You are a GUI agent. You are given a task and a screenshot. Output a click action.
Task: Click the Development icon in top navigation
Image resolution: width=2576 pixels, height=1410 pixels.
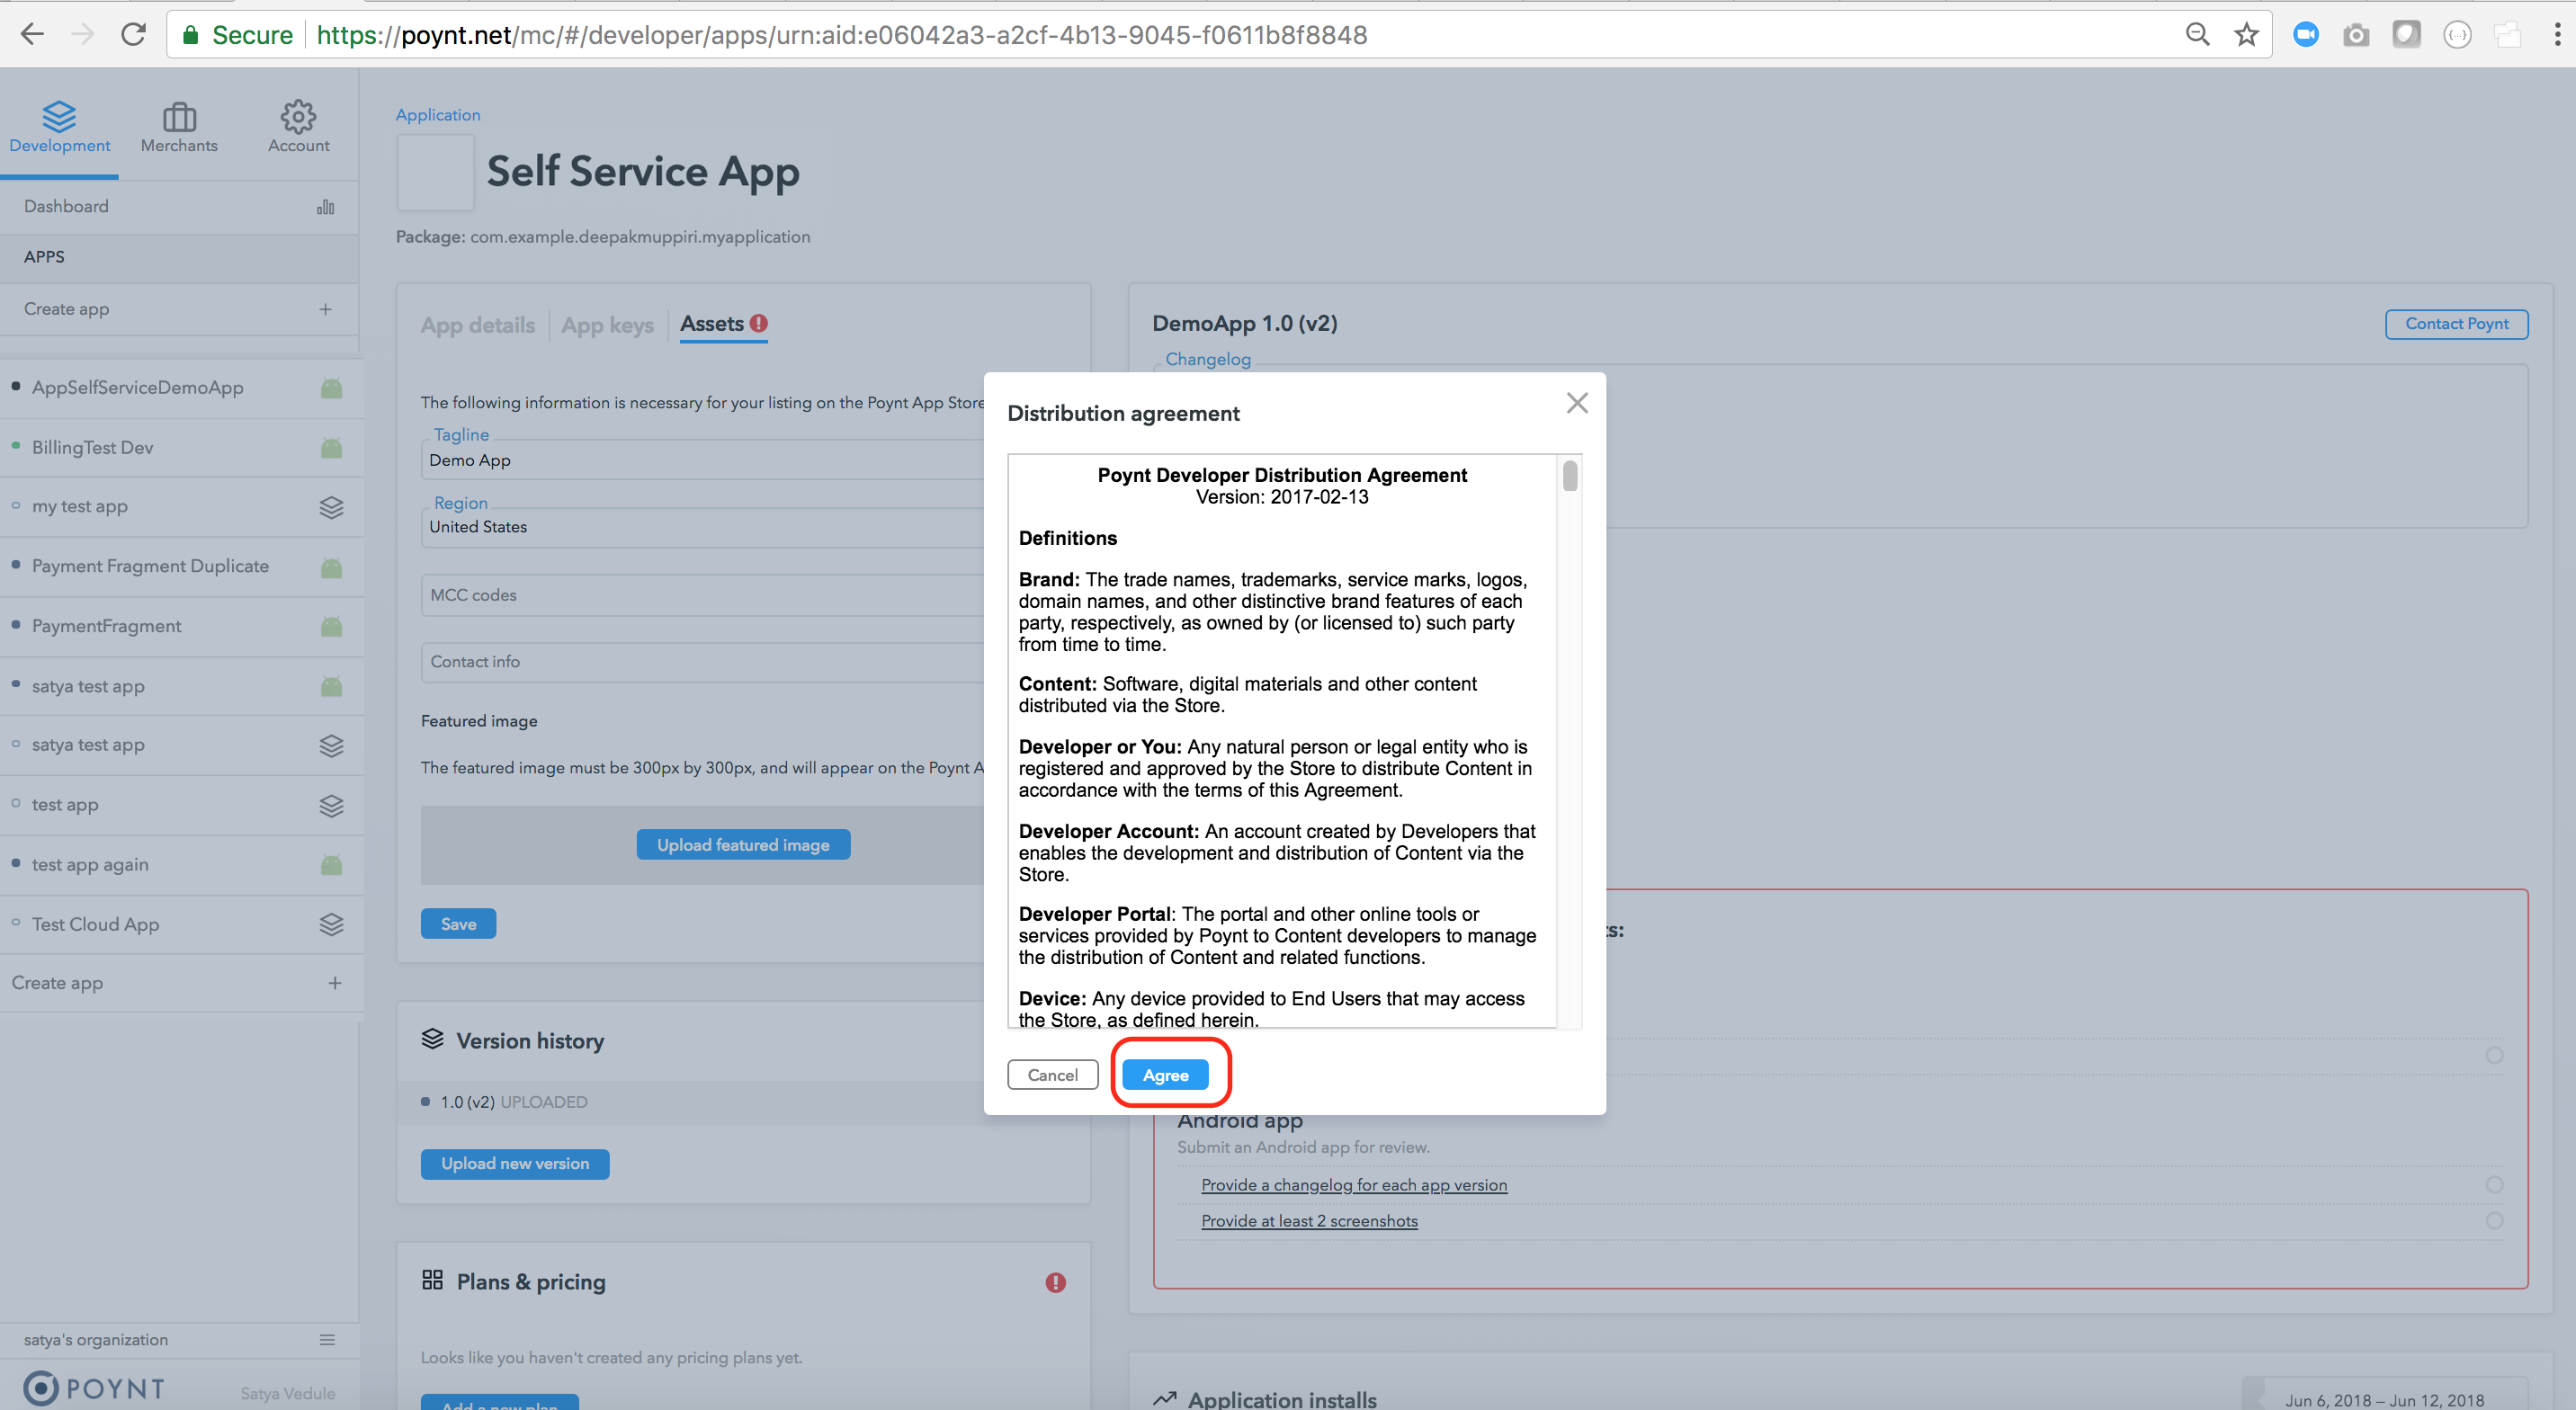[x=59, y=116]
